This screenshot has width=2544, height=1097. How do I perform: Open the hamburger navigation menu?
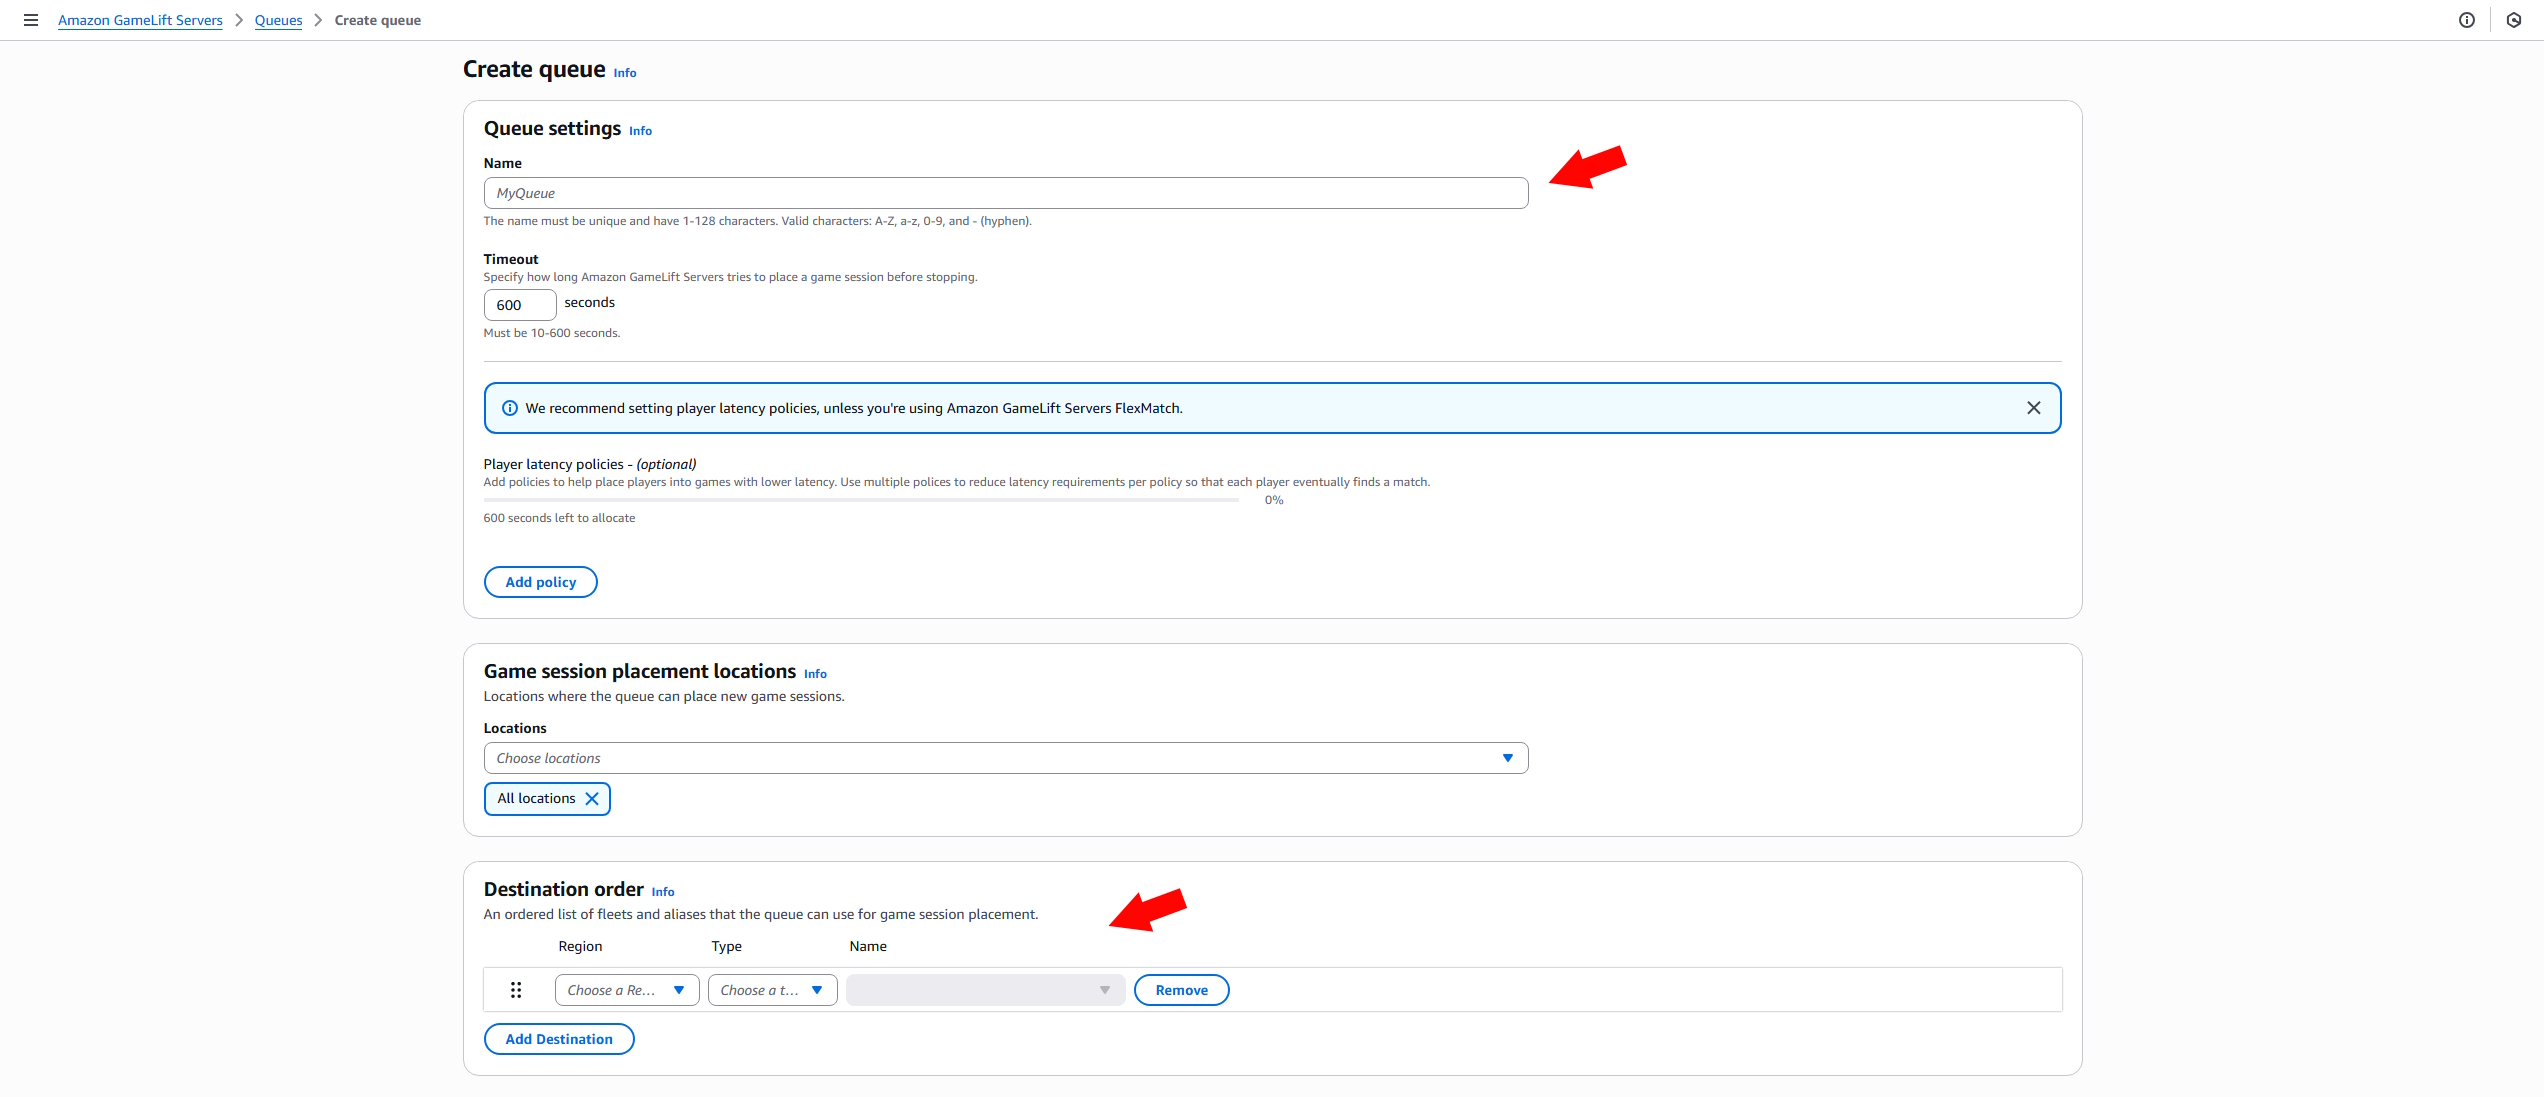coord(31,20)
